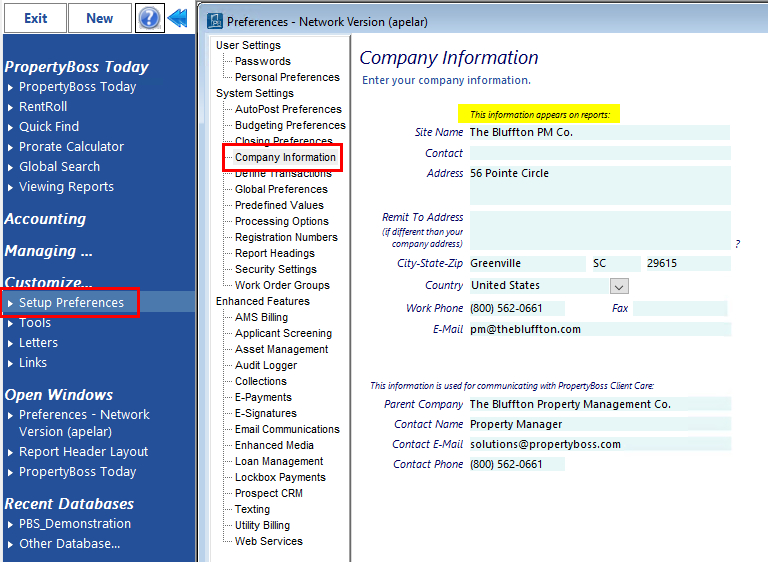Select Texting tree item
Screen dimensions: 768x562
click(x=252, y=510)
